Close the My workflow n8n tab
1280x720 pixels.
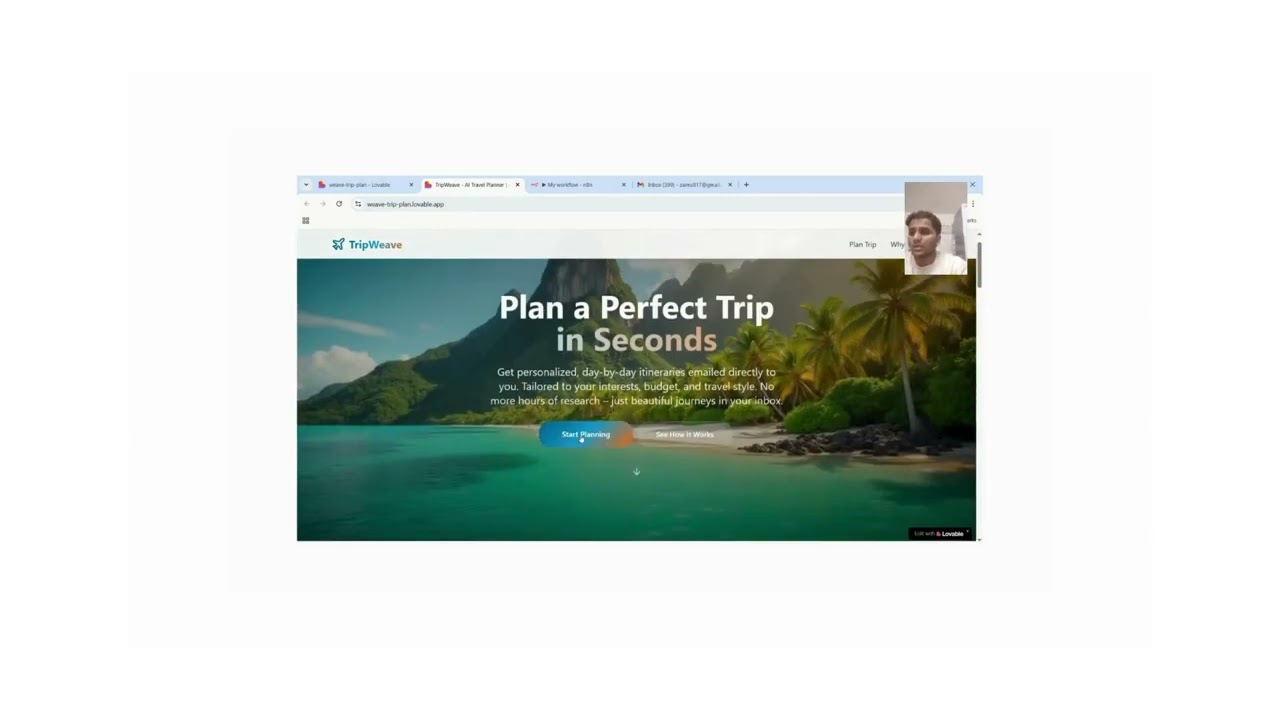pos(624,185)
